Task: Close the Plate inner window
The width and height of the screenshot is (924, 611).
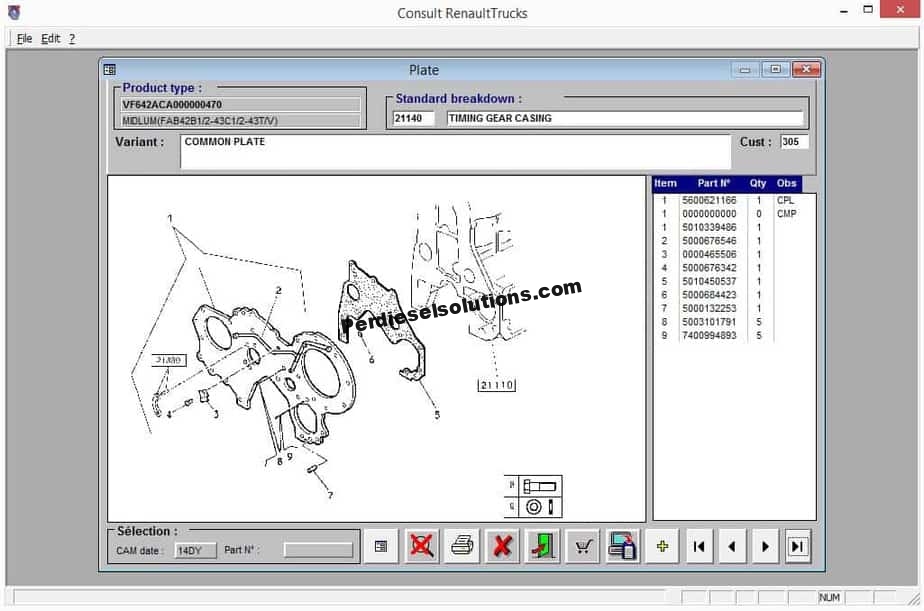Action: 806,70
